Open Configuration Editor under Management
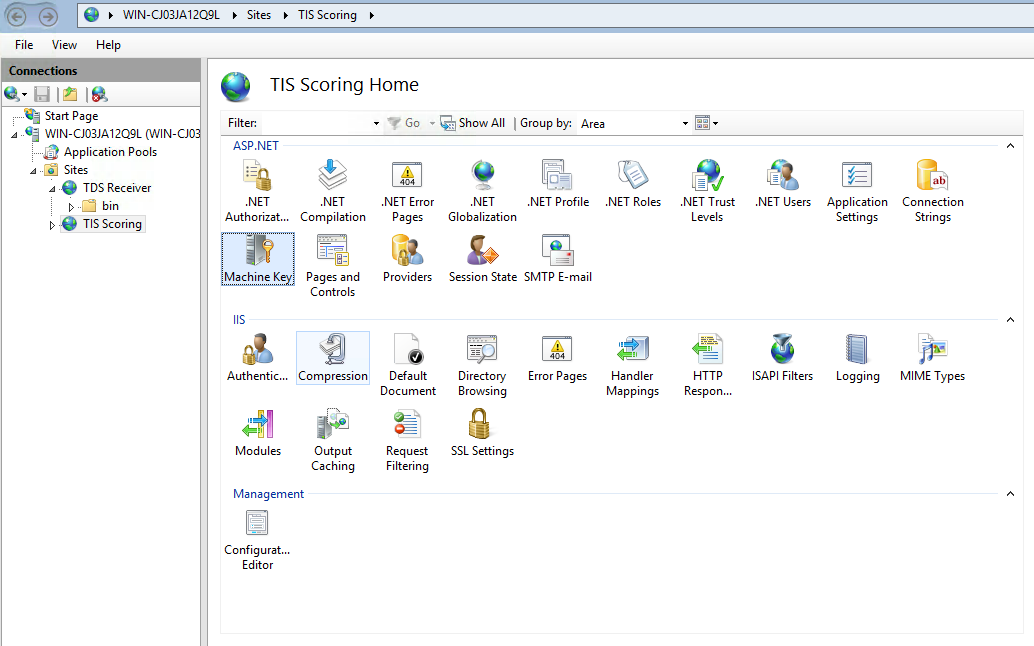Viewport: 1034px width, 646px height. pyautogui.click(x=257, y=540)
